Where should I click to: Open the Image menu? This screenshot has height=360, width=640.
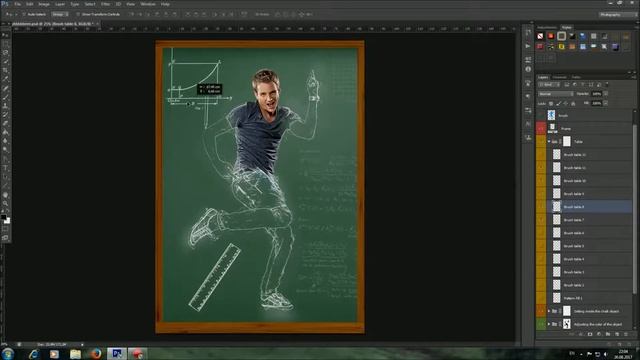[x=44, y=4]
